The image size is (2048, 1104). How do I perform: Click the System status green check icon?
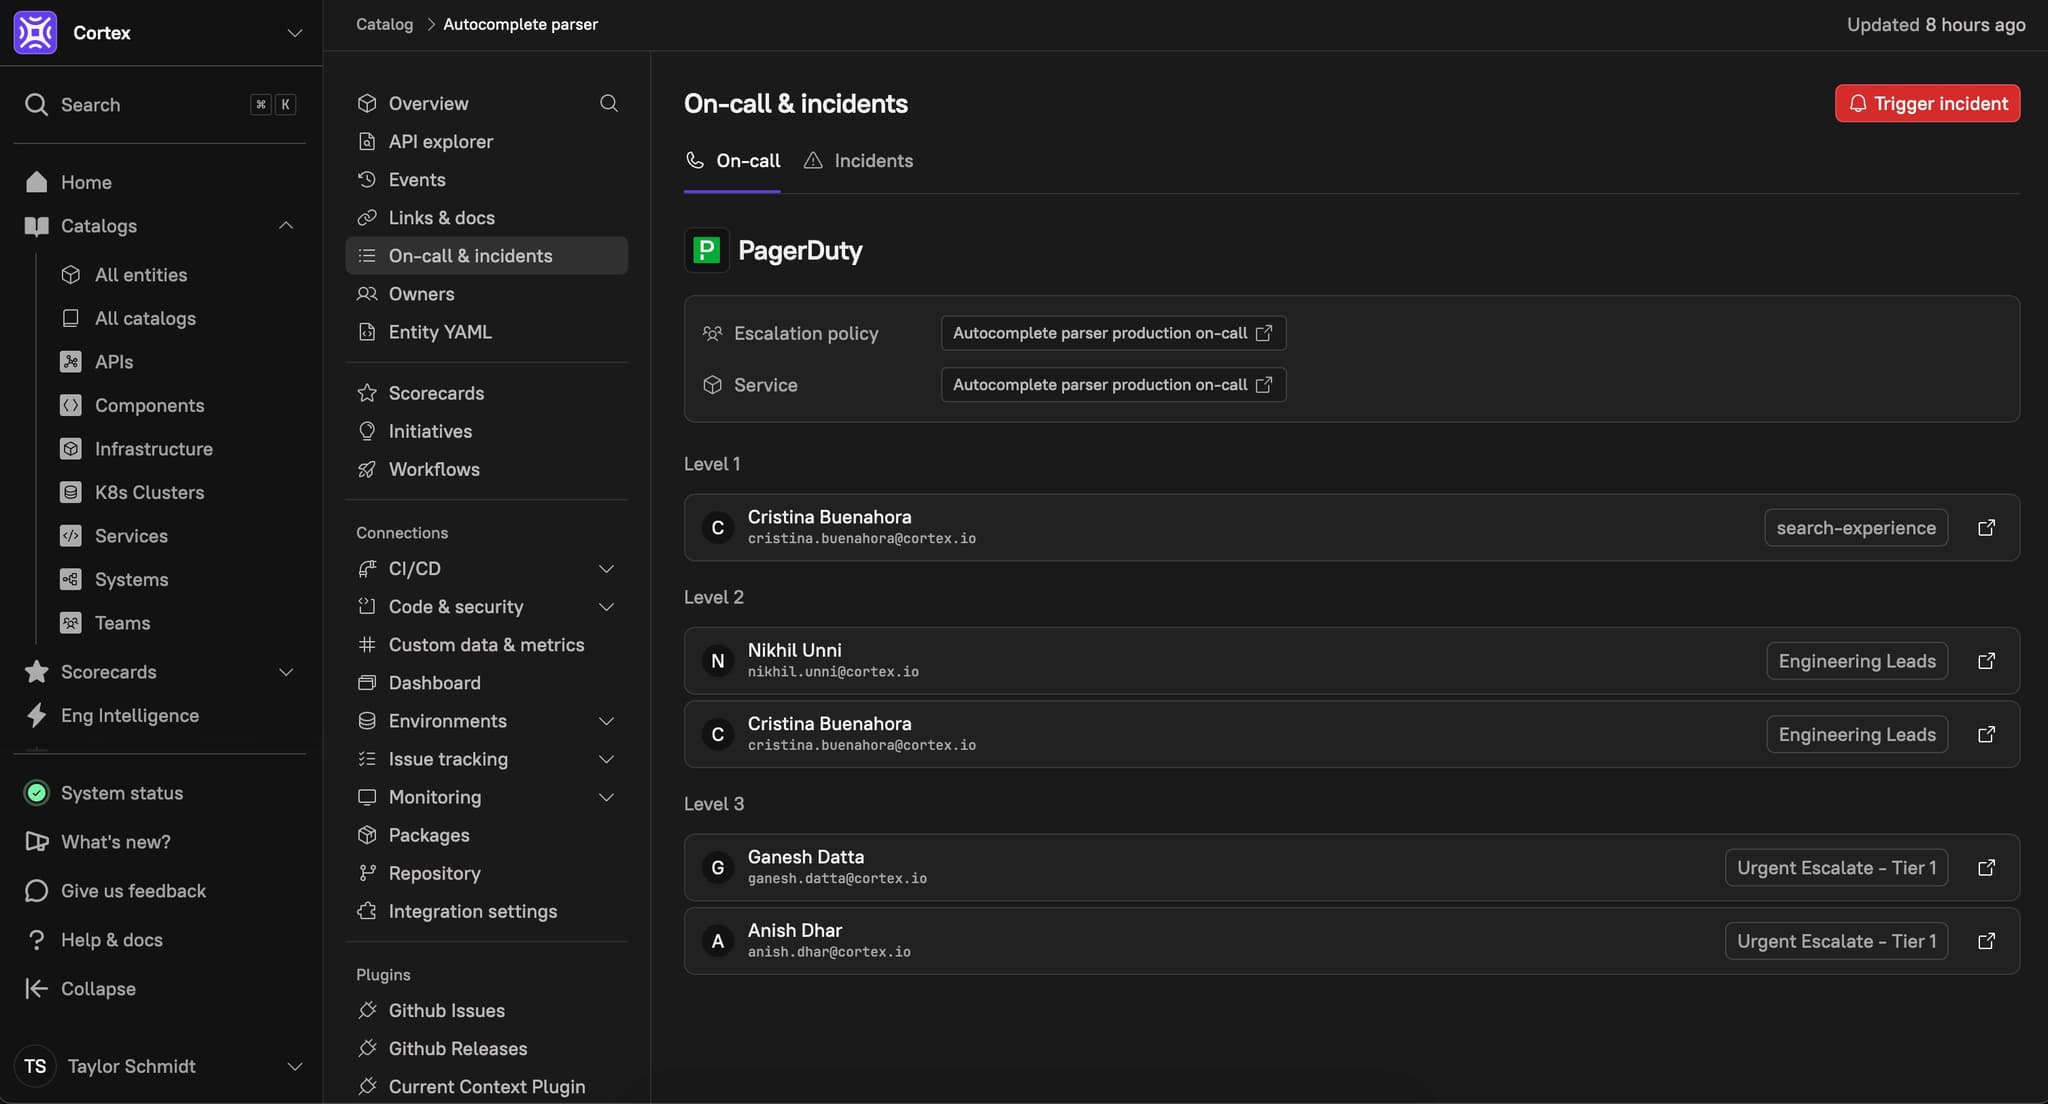coord(37,793)
